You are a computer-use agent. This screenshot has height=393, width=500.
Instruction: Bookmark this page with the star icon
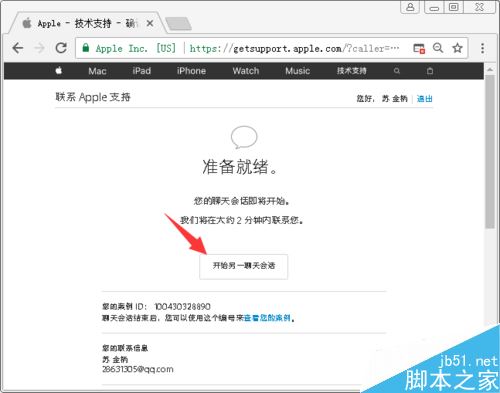[x=457, y=48]
